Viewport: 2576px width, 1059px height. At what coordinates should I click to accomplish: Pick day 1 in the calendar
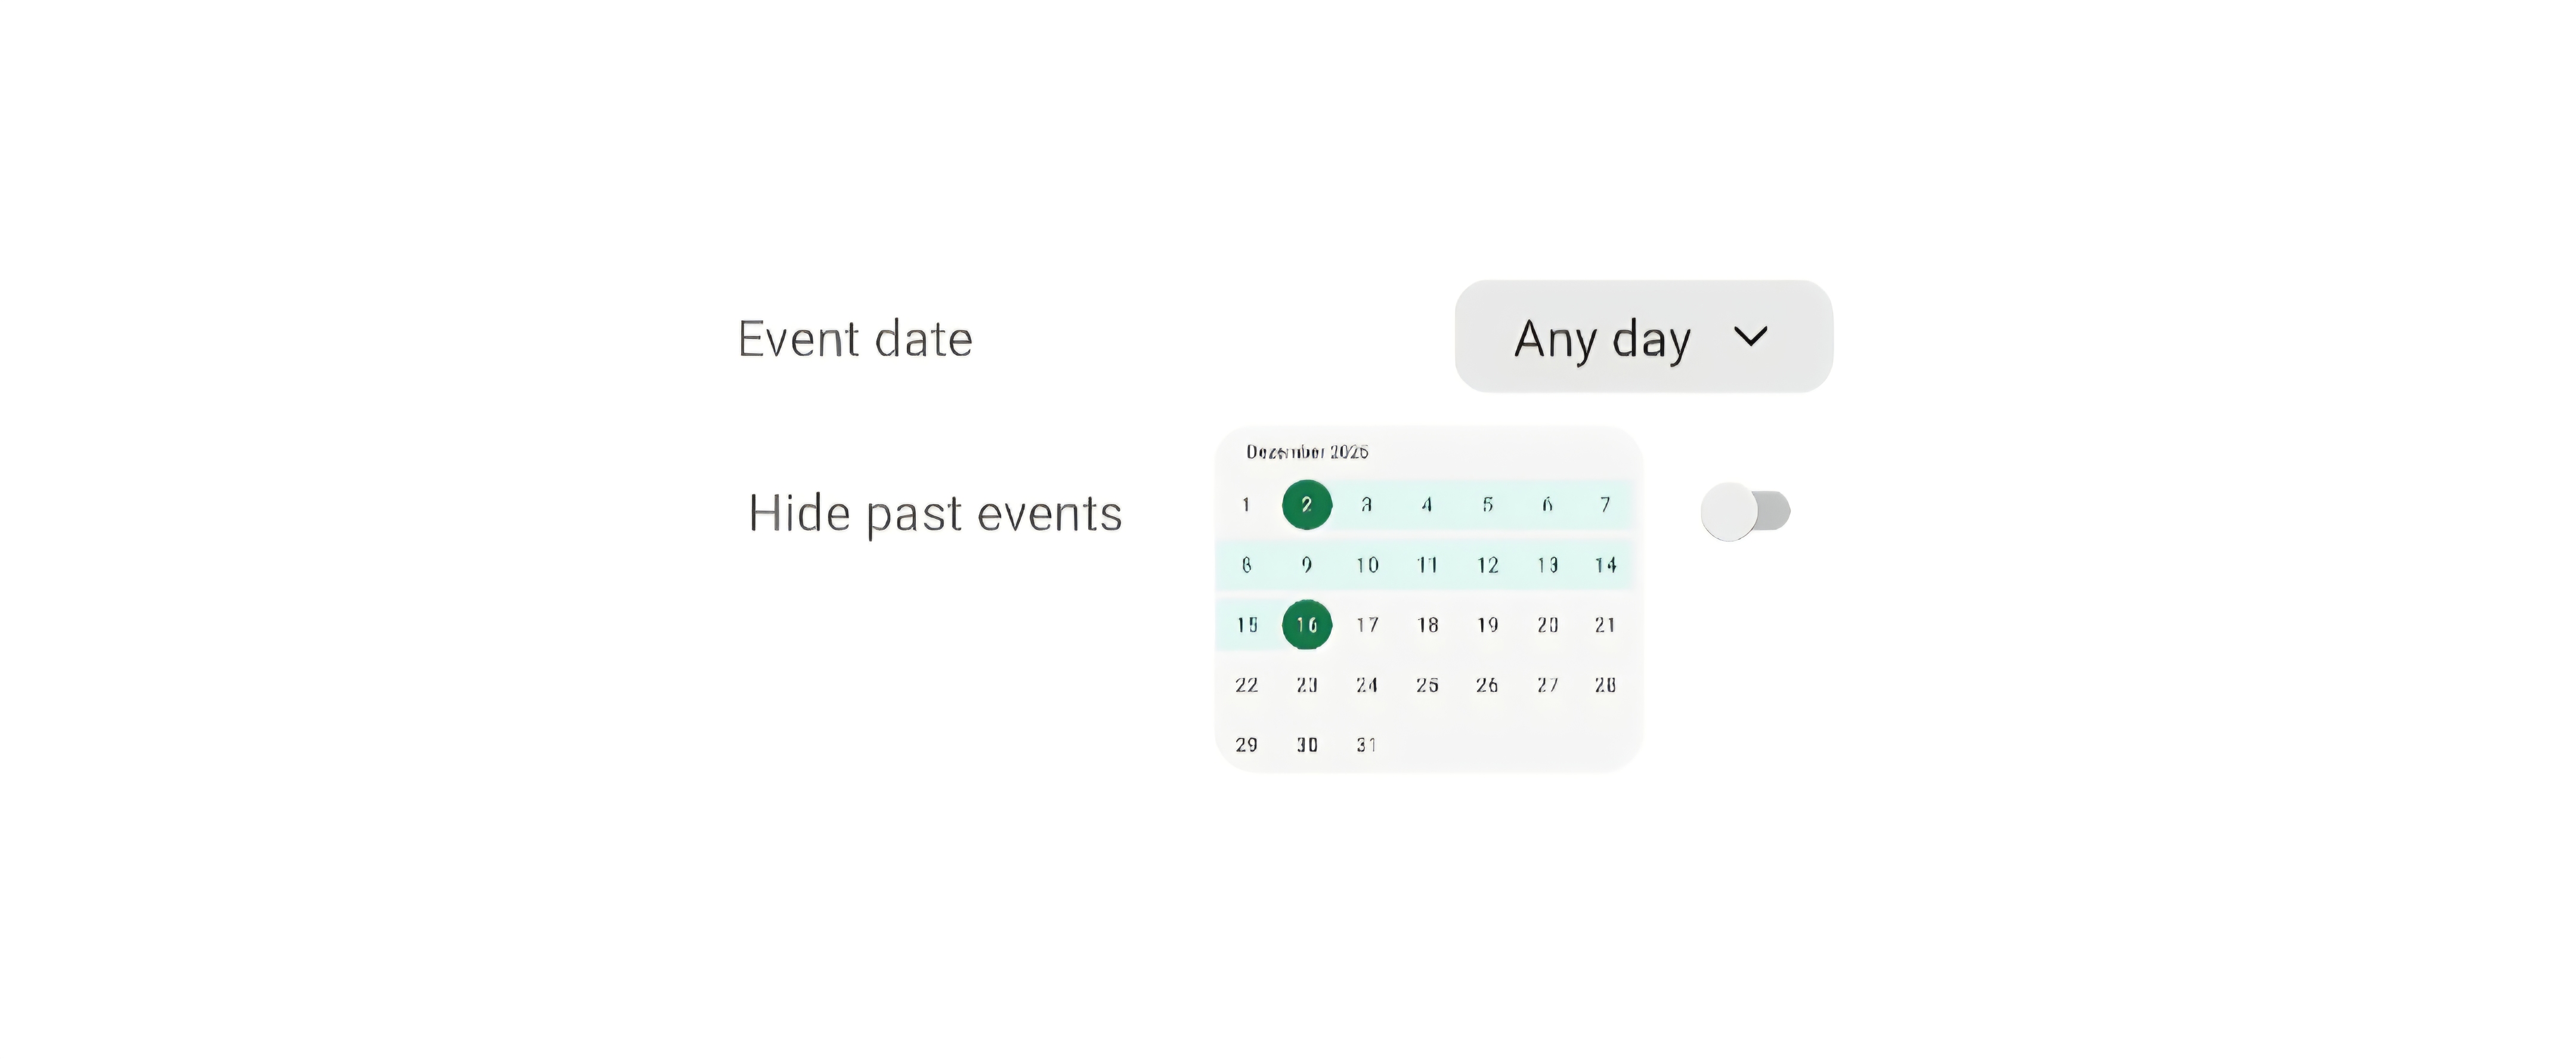[x=1246, y=505]
